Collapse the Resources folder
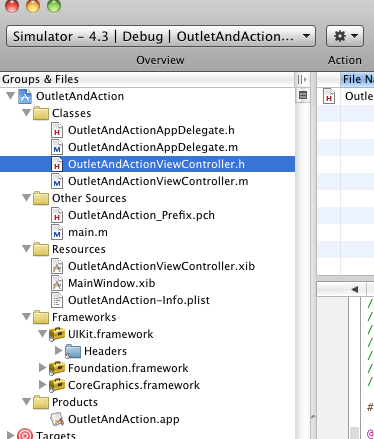Image resolution: width=374 pixels, height=439 pixels. point(27,249)
